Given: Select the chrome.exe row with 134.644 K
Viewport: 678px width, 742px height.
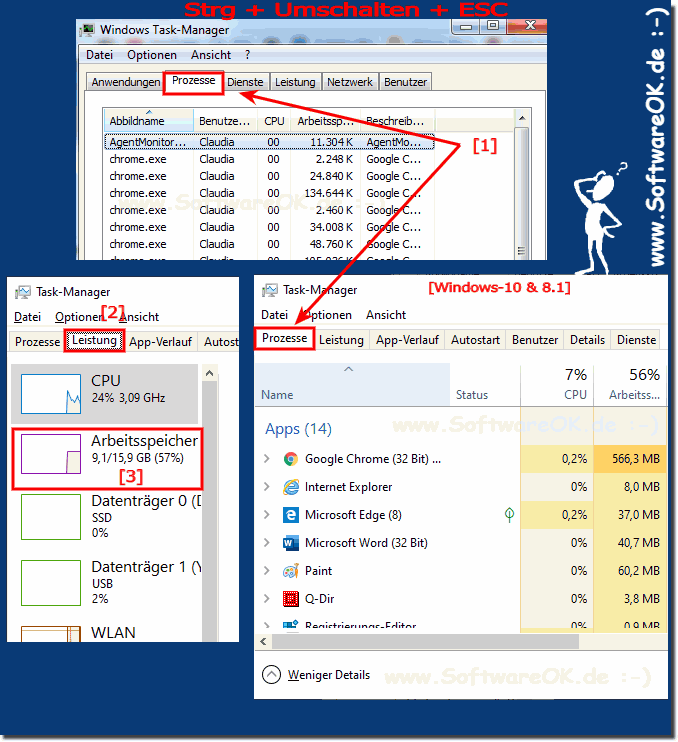Looking at the screenshot, I should tap(269, 193).
